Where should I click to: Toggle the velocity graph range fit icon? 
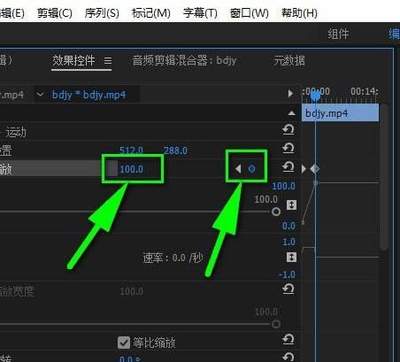[292, 257]
